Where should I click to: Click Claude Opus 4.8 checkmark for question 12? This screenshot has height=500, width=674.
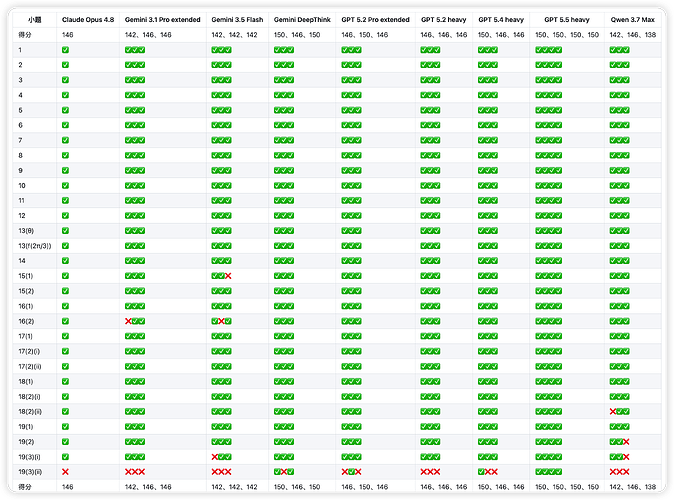click(x=65, y=215)
